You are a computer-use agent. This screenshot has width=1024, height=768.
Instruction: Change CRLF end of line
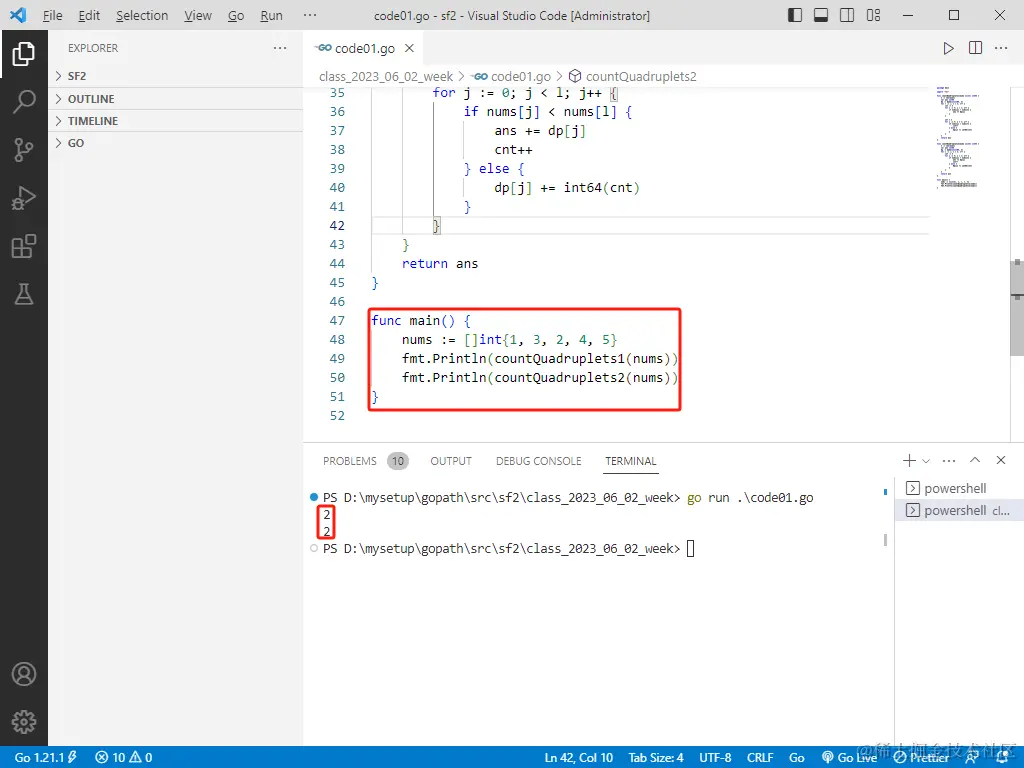(760, 758)
